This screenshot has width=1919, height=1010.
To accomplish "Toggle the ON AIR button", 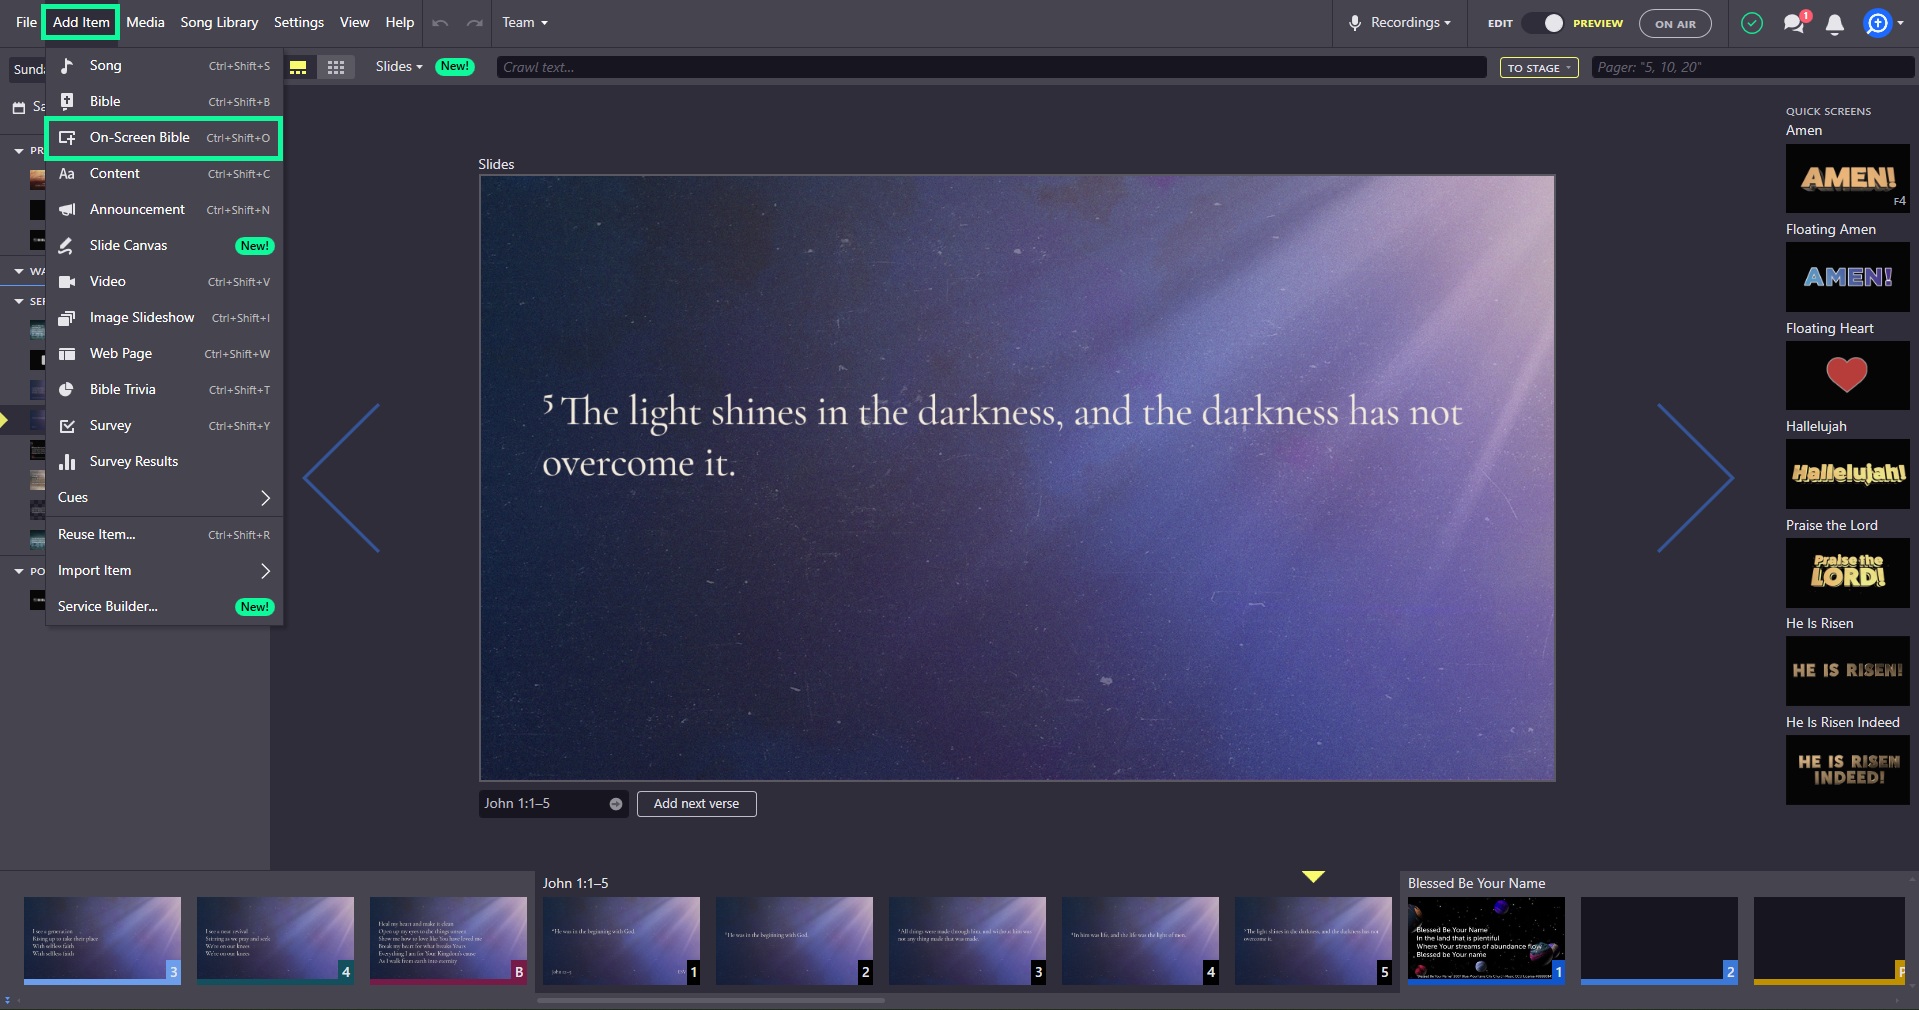I will [x=1675, y=24].
